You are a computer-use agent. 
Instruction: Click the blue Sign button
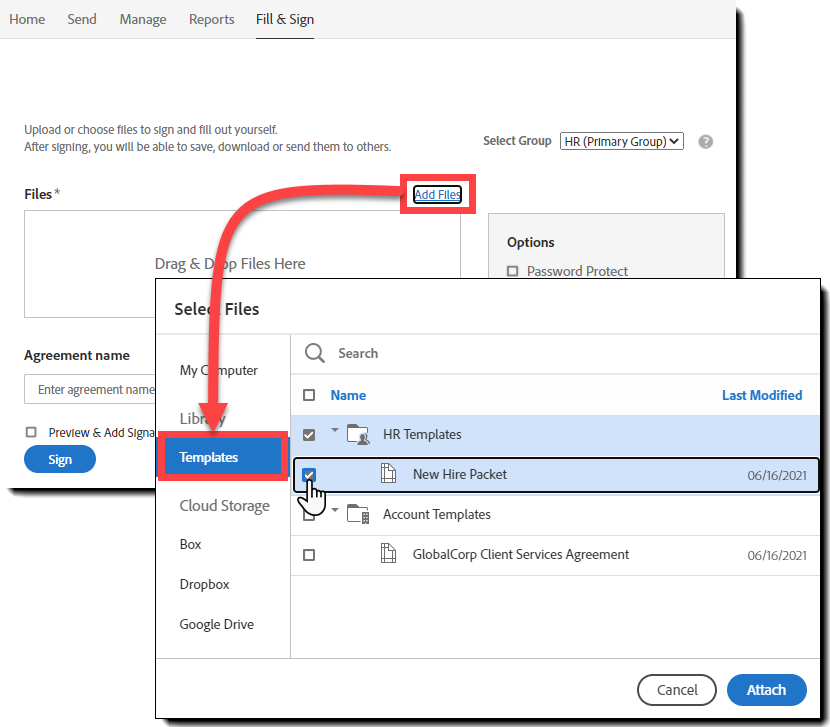click(x=60, y=459)
